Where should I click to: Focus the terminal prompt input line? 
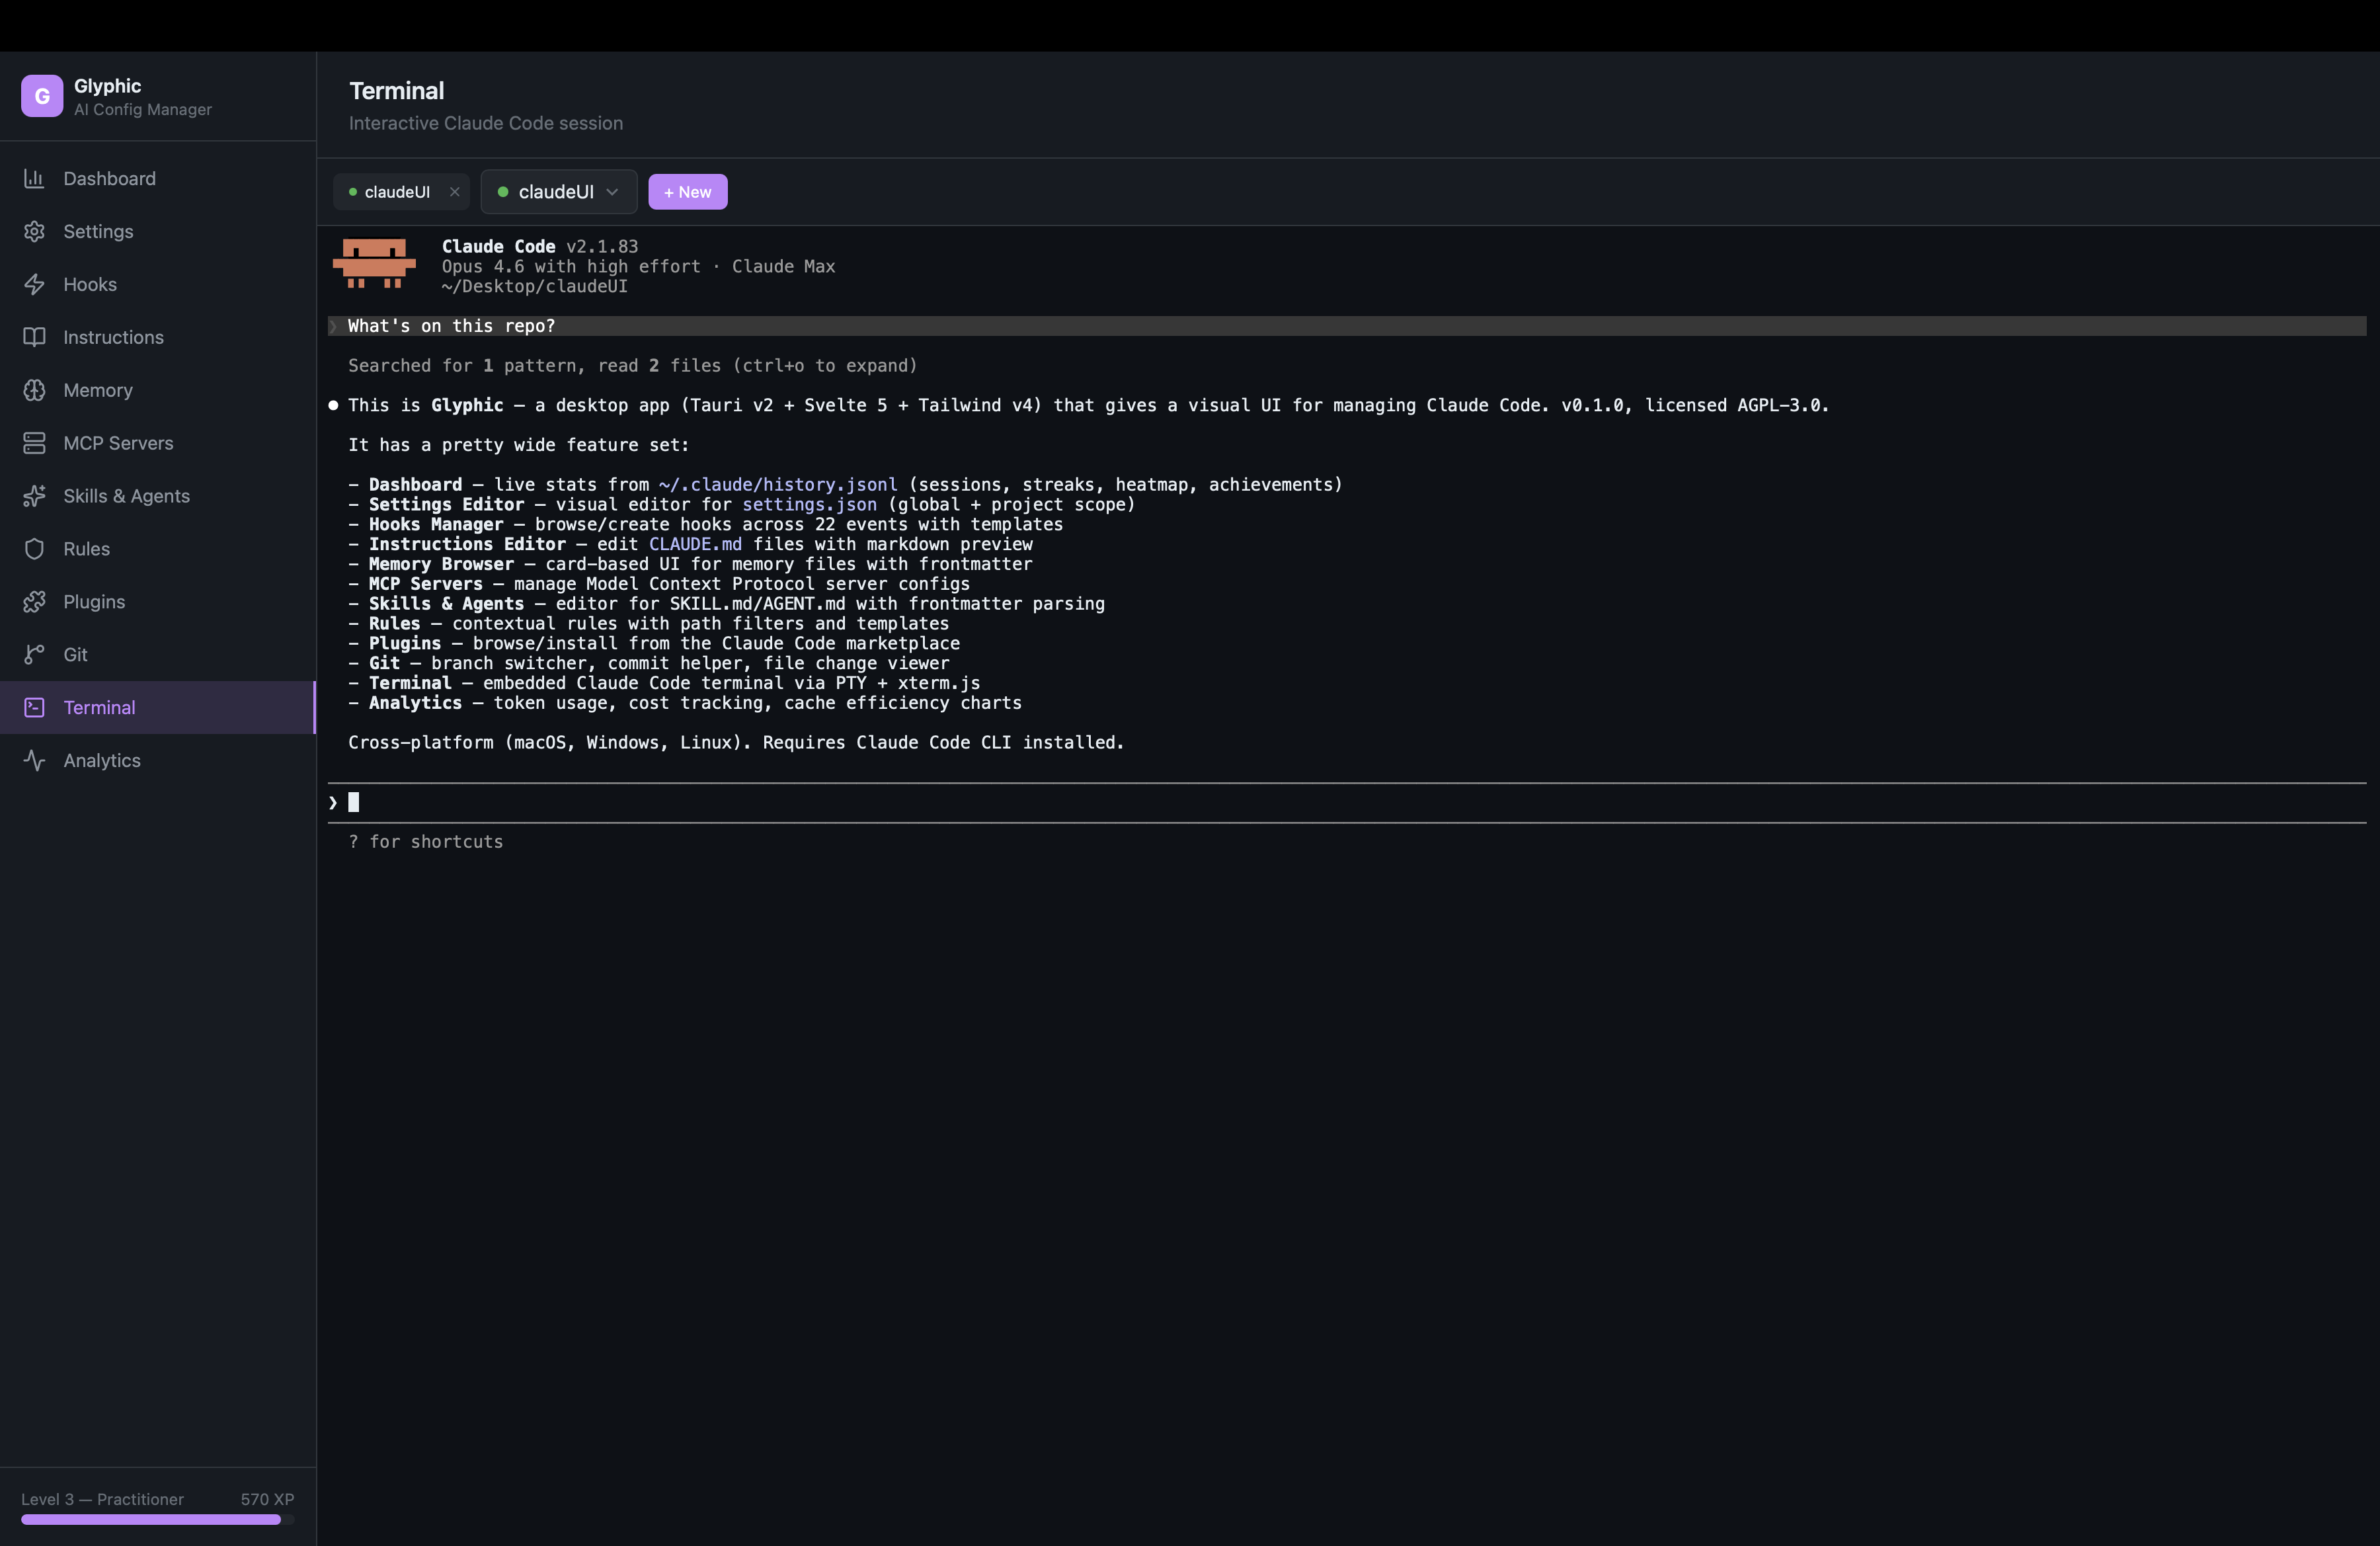click(800, 802)
